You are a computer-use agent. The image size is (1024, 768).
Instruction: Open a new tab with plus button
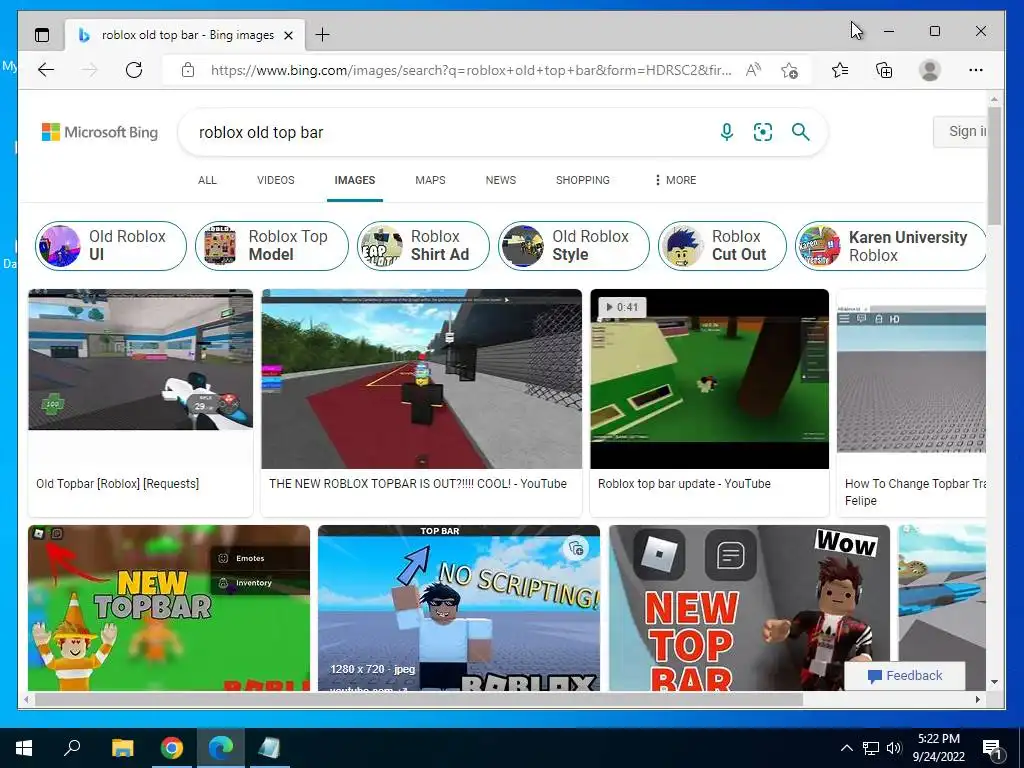[323, 35]
